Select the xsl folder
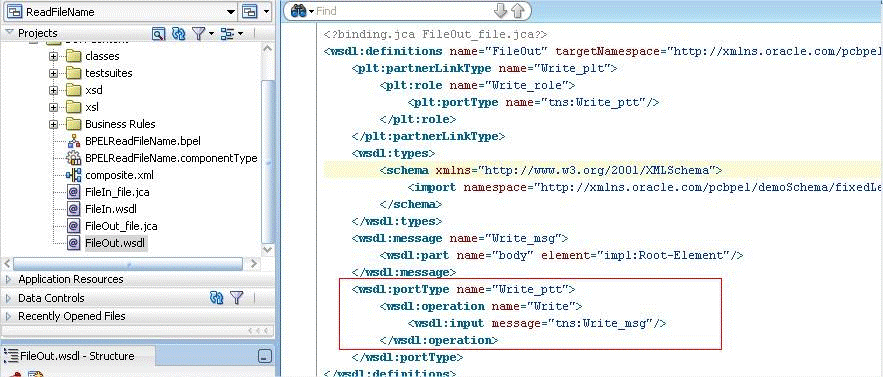 pyautogui.click(x=92, y=107)
